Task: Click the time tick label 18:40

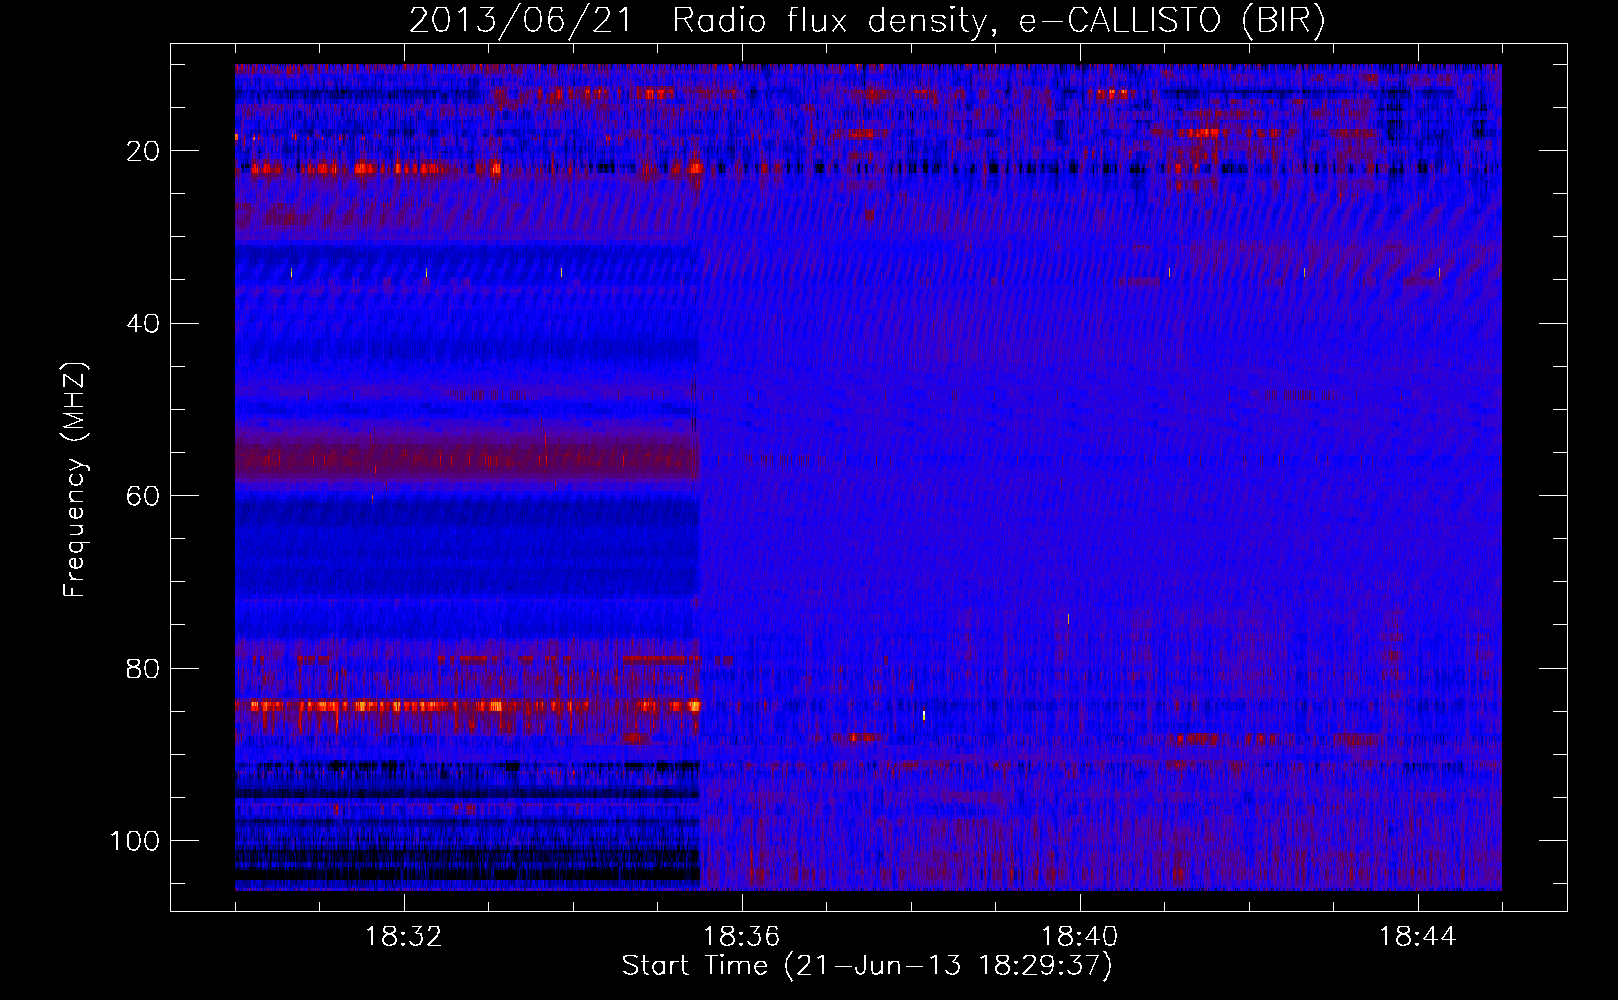Action: click(x=1079, y=937)
